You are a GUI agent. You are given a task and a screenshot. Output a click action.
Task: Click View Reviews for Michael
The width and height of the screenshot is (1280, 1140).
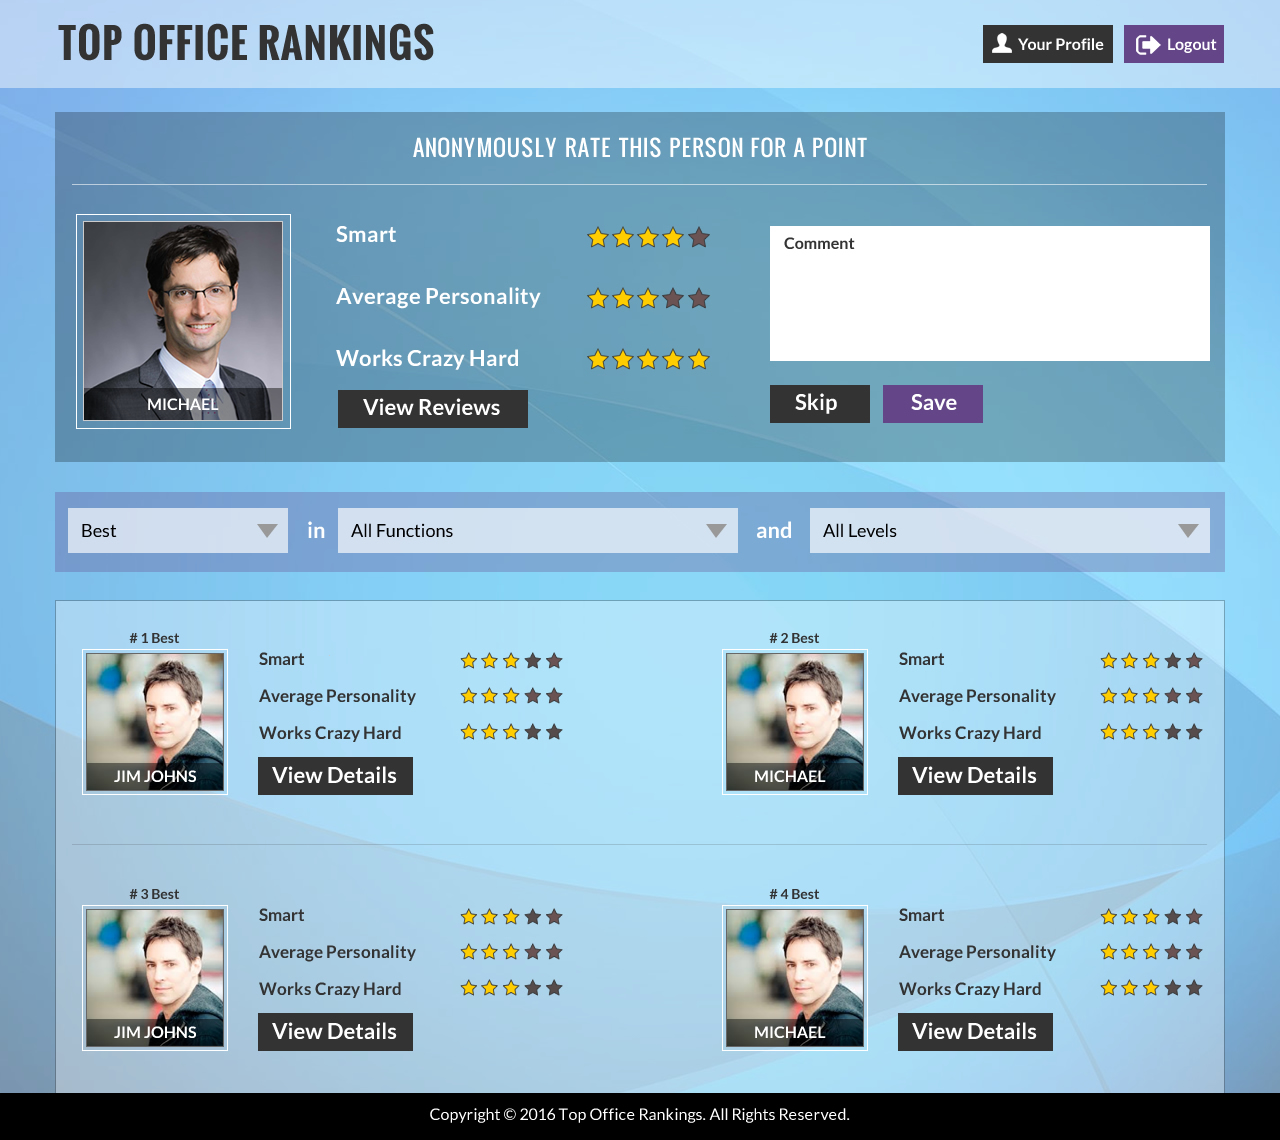point(433,408)
